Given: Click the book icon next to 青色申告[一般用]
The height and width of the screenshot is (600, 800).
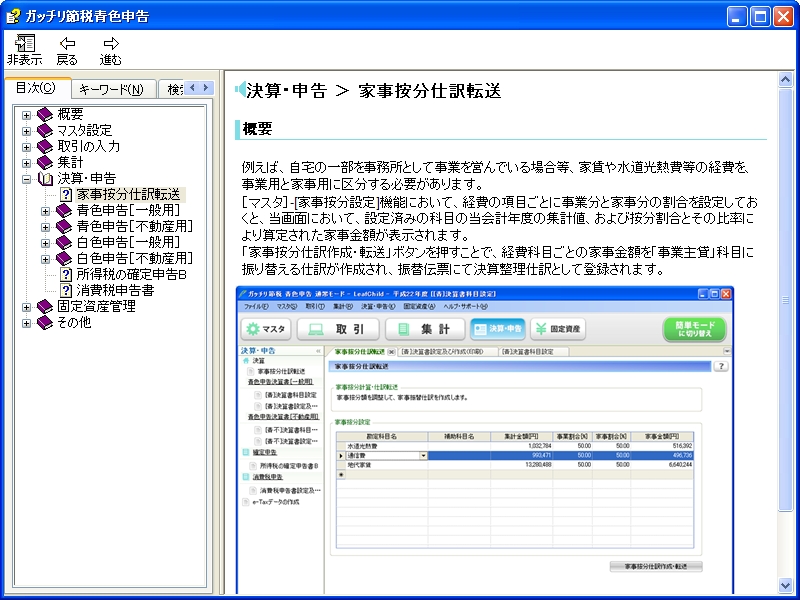Looking at the screenshot, I should pos(64,210).
